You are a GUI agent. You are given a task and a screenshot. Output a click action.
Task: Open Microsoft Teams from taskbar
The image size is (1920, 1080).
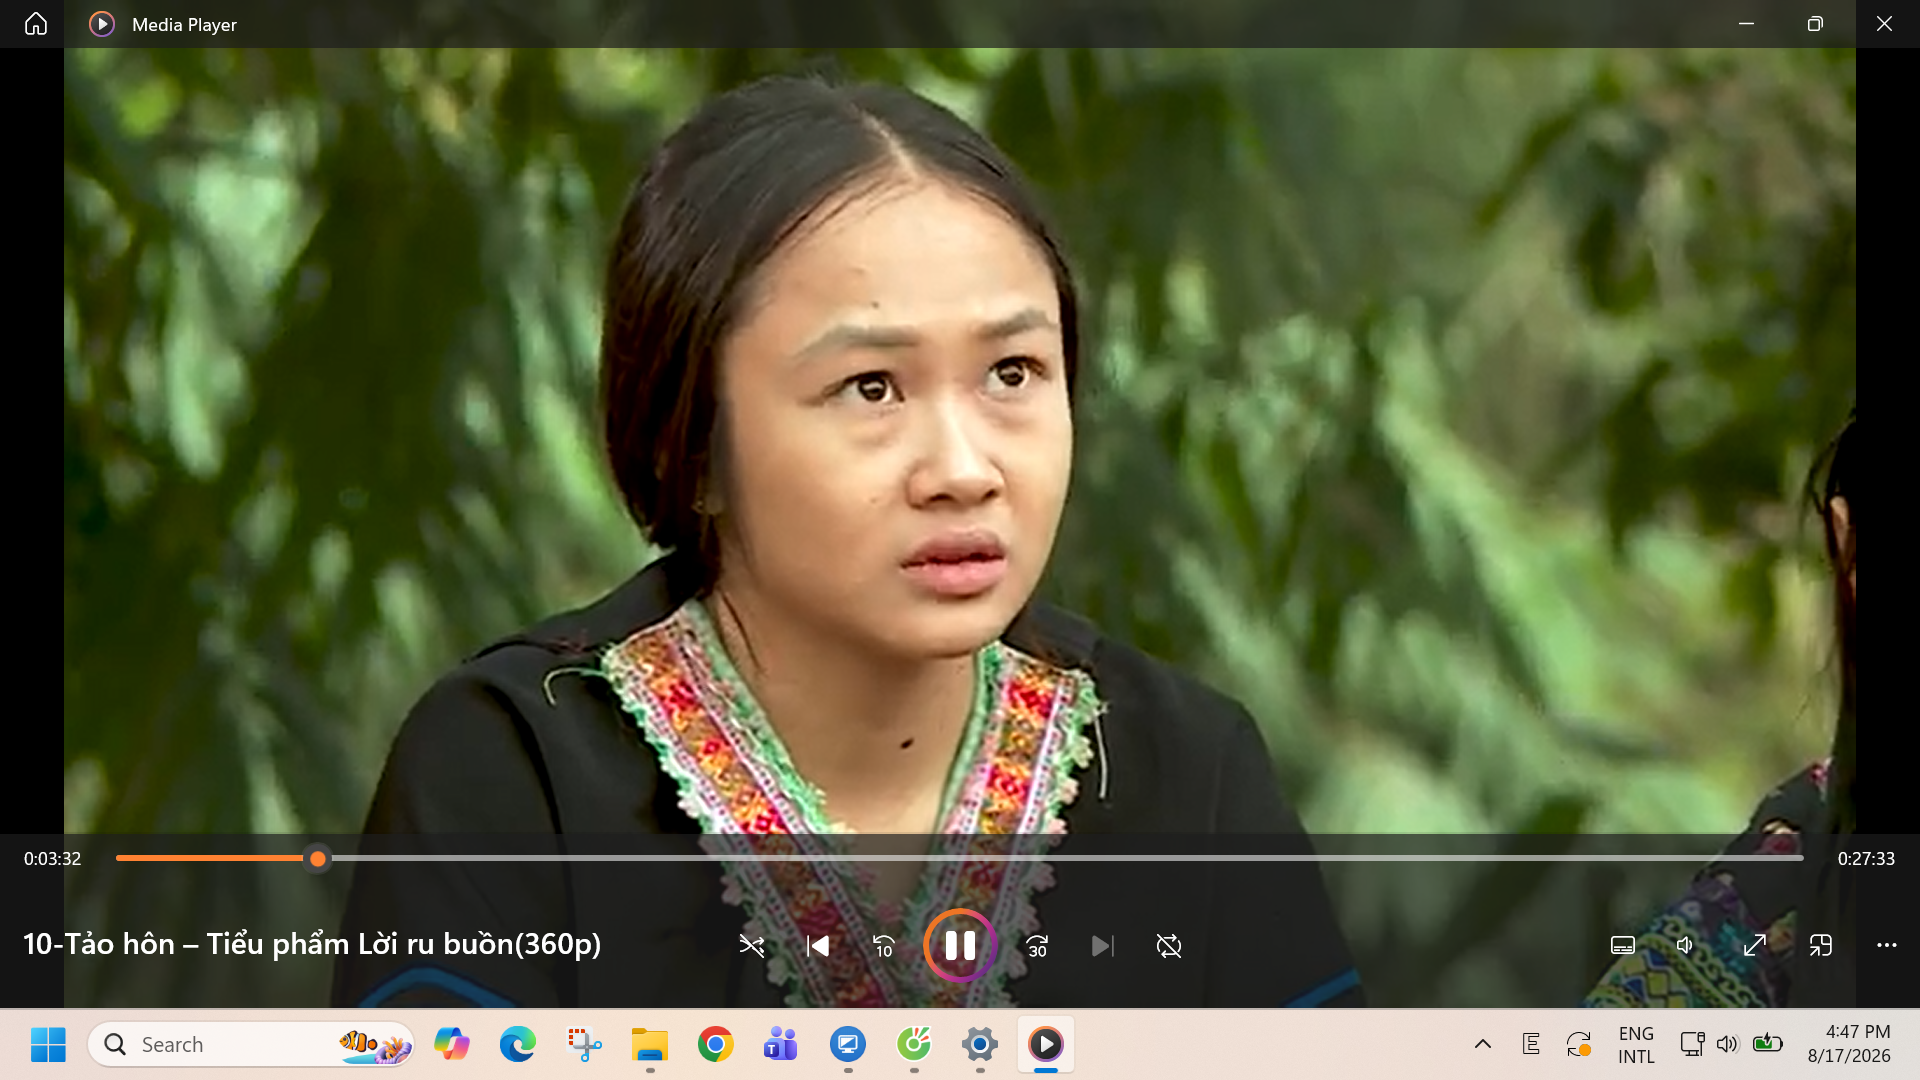[x=781, y=1044]
